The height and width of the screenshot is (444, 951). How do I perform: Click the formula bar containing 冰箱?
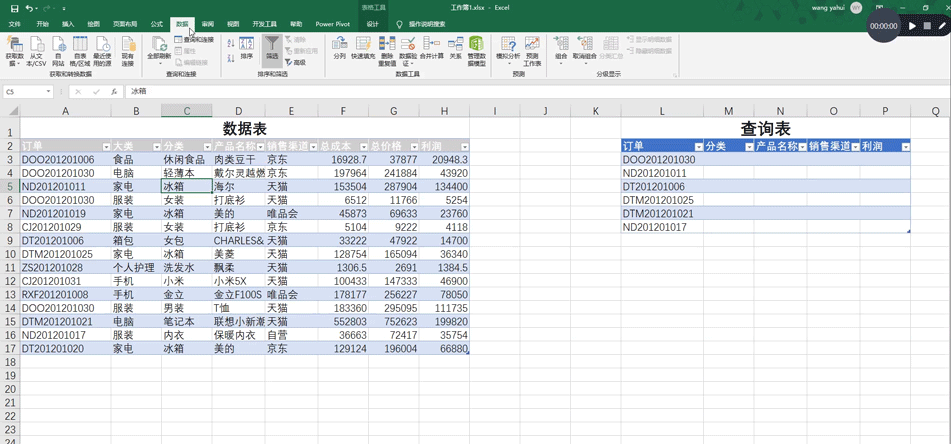(537, 92)
